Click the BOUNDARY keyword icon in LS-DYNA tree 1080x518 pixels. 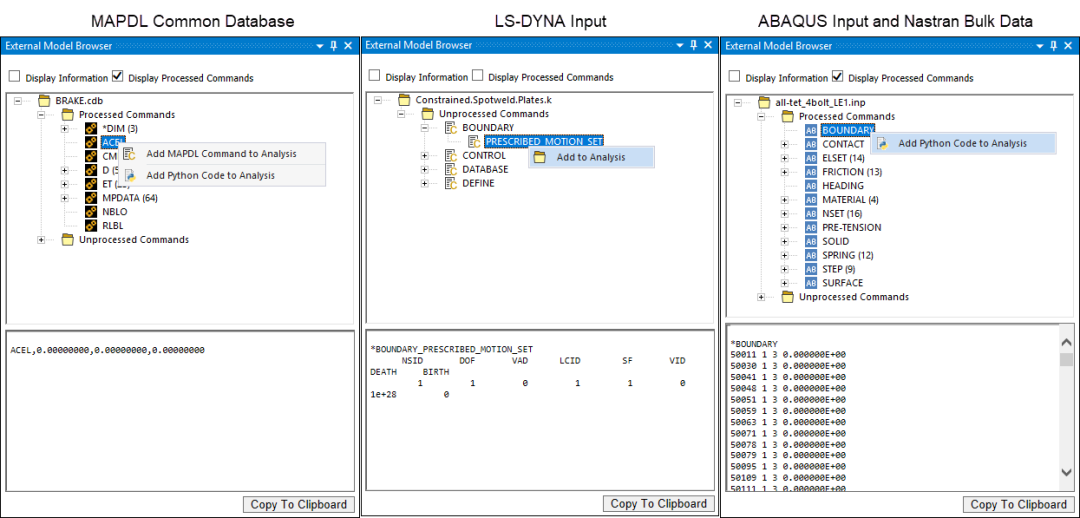(451, 128)
